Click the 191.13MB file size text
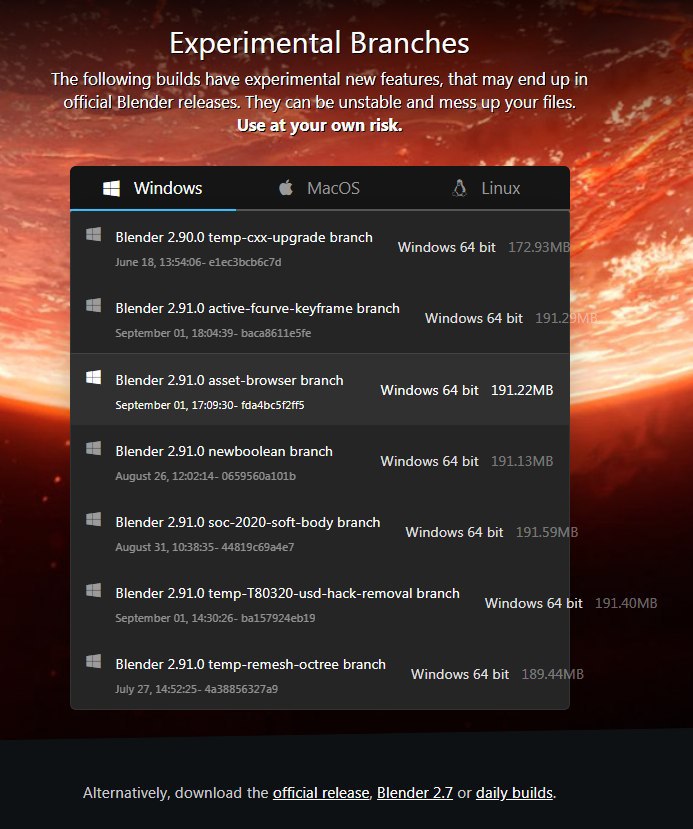Screen dimensions: 693x829 (522, 461)
